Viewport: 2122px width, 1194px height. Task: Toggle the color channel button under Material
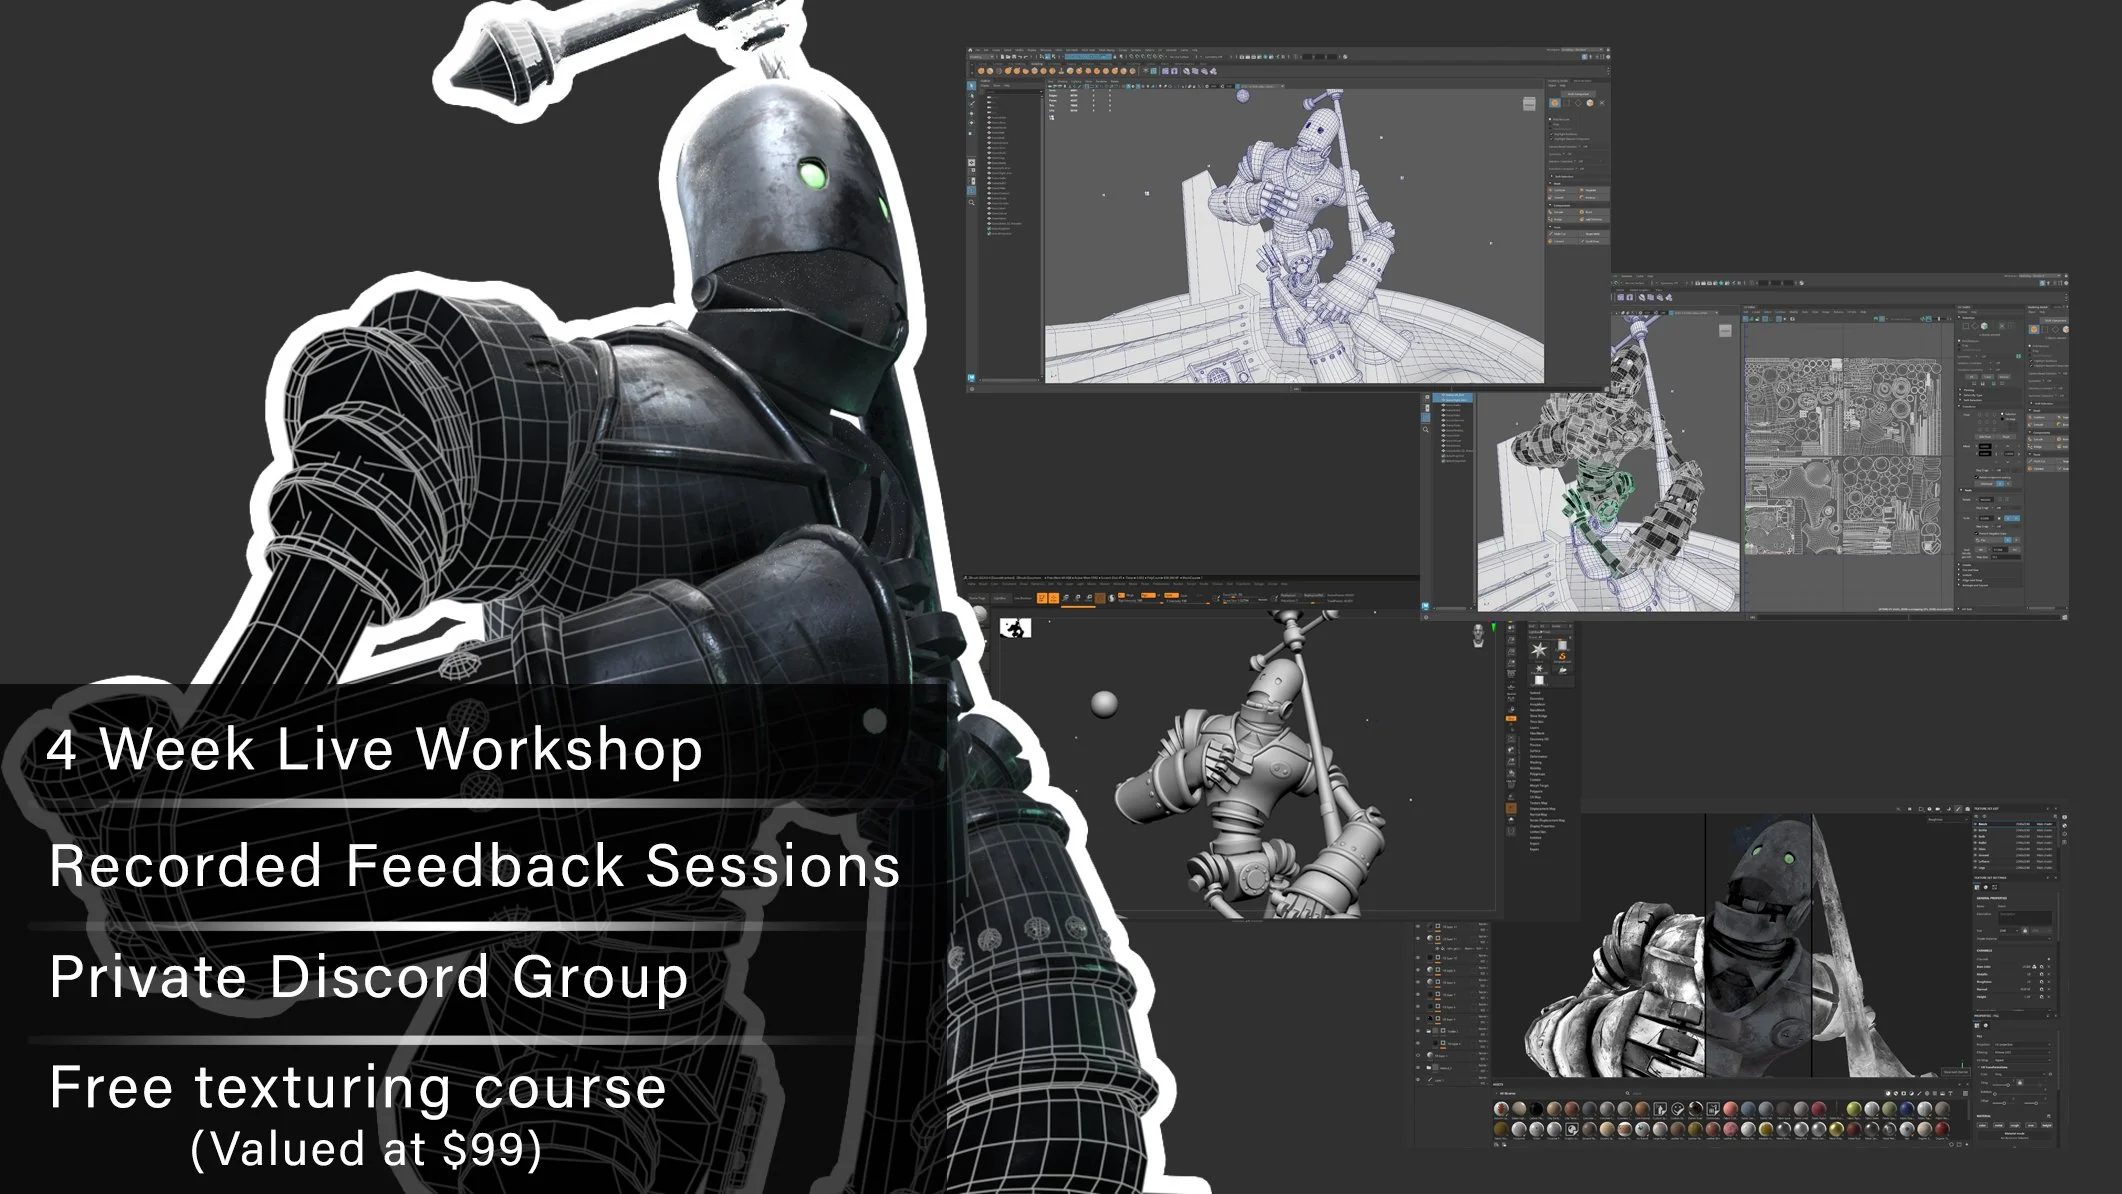click(x=1982, y=1125)
